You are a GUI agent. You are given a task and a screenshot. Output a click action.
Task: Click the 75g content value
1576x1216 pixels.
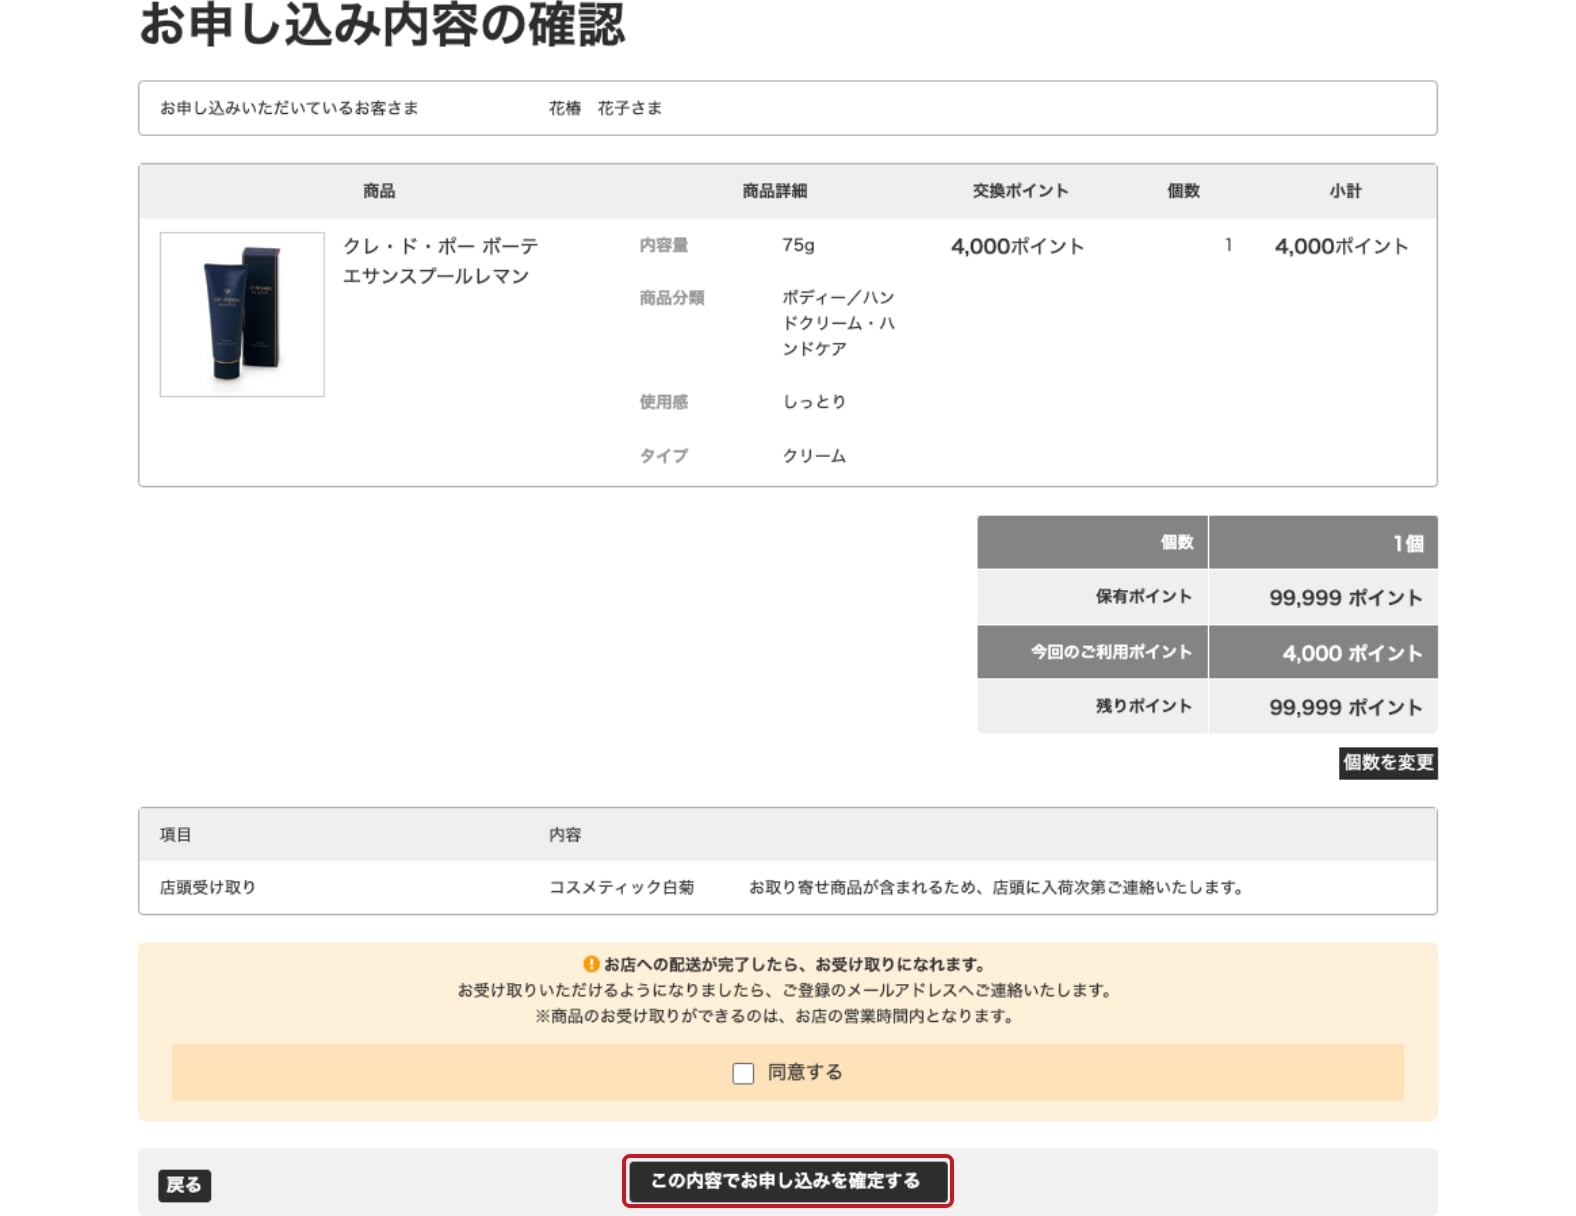798,245
